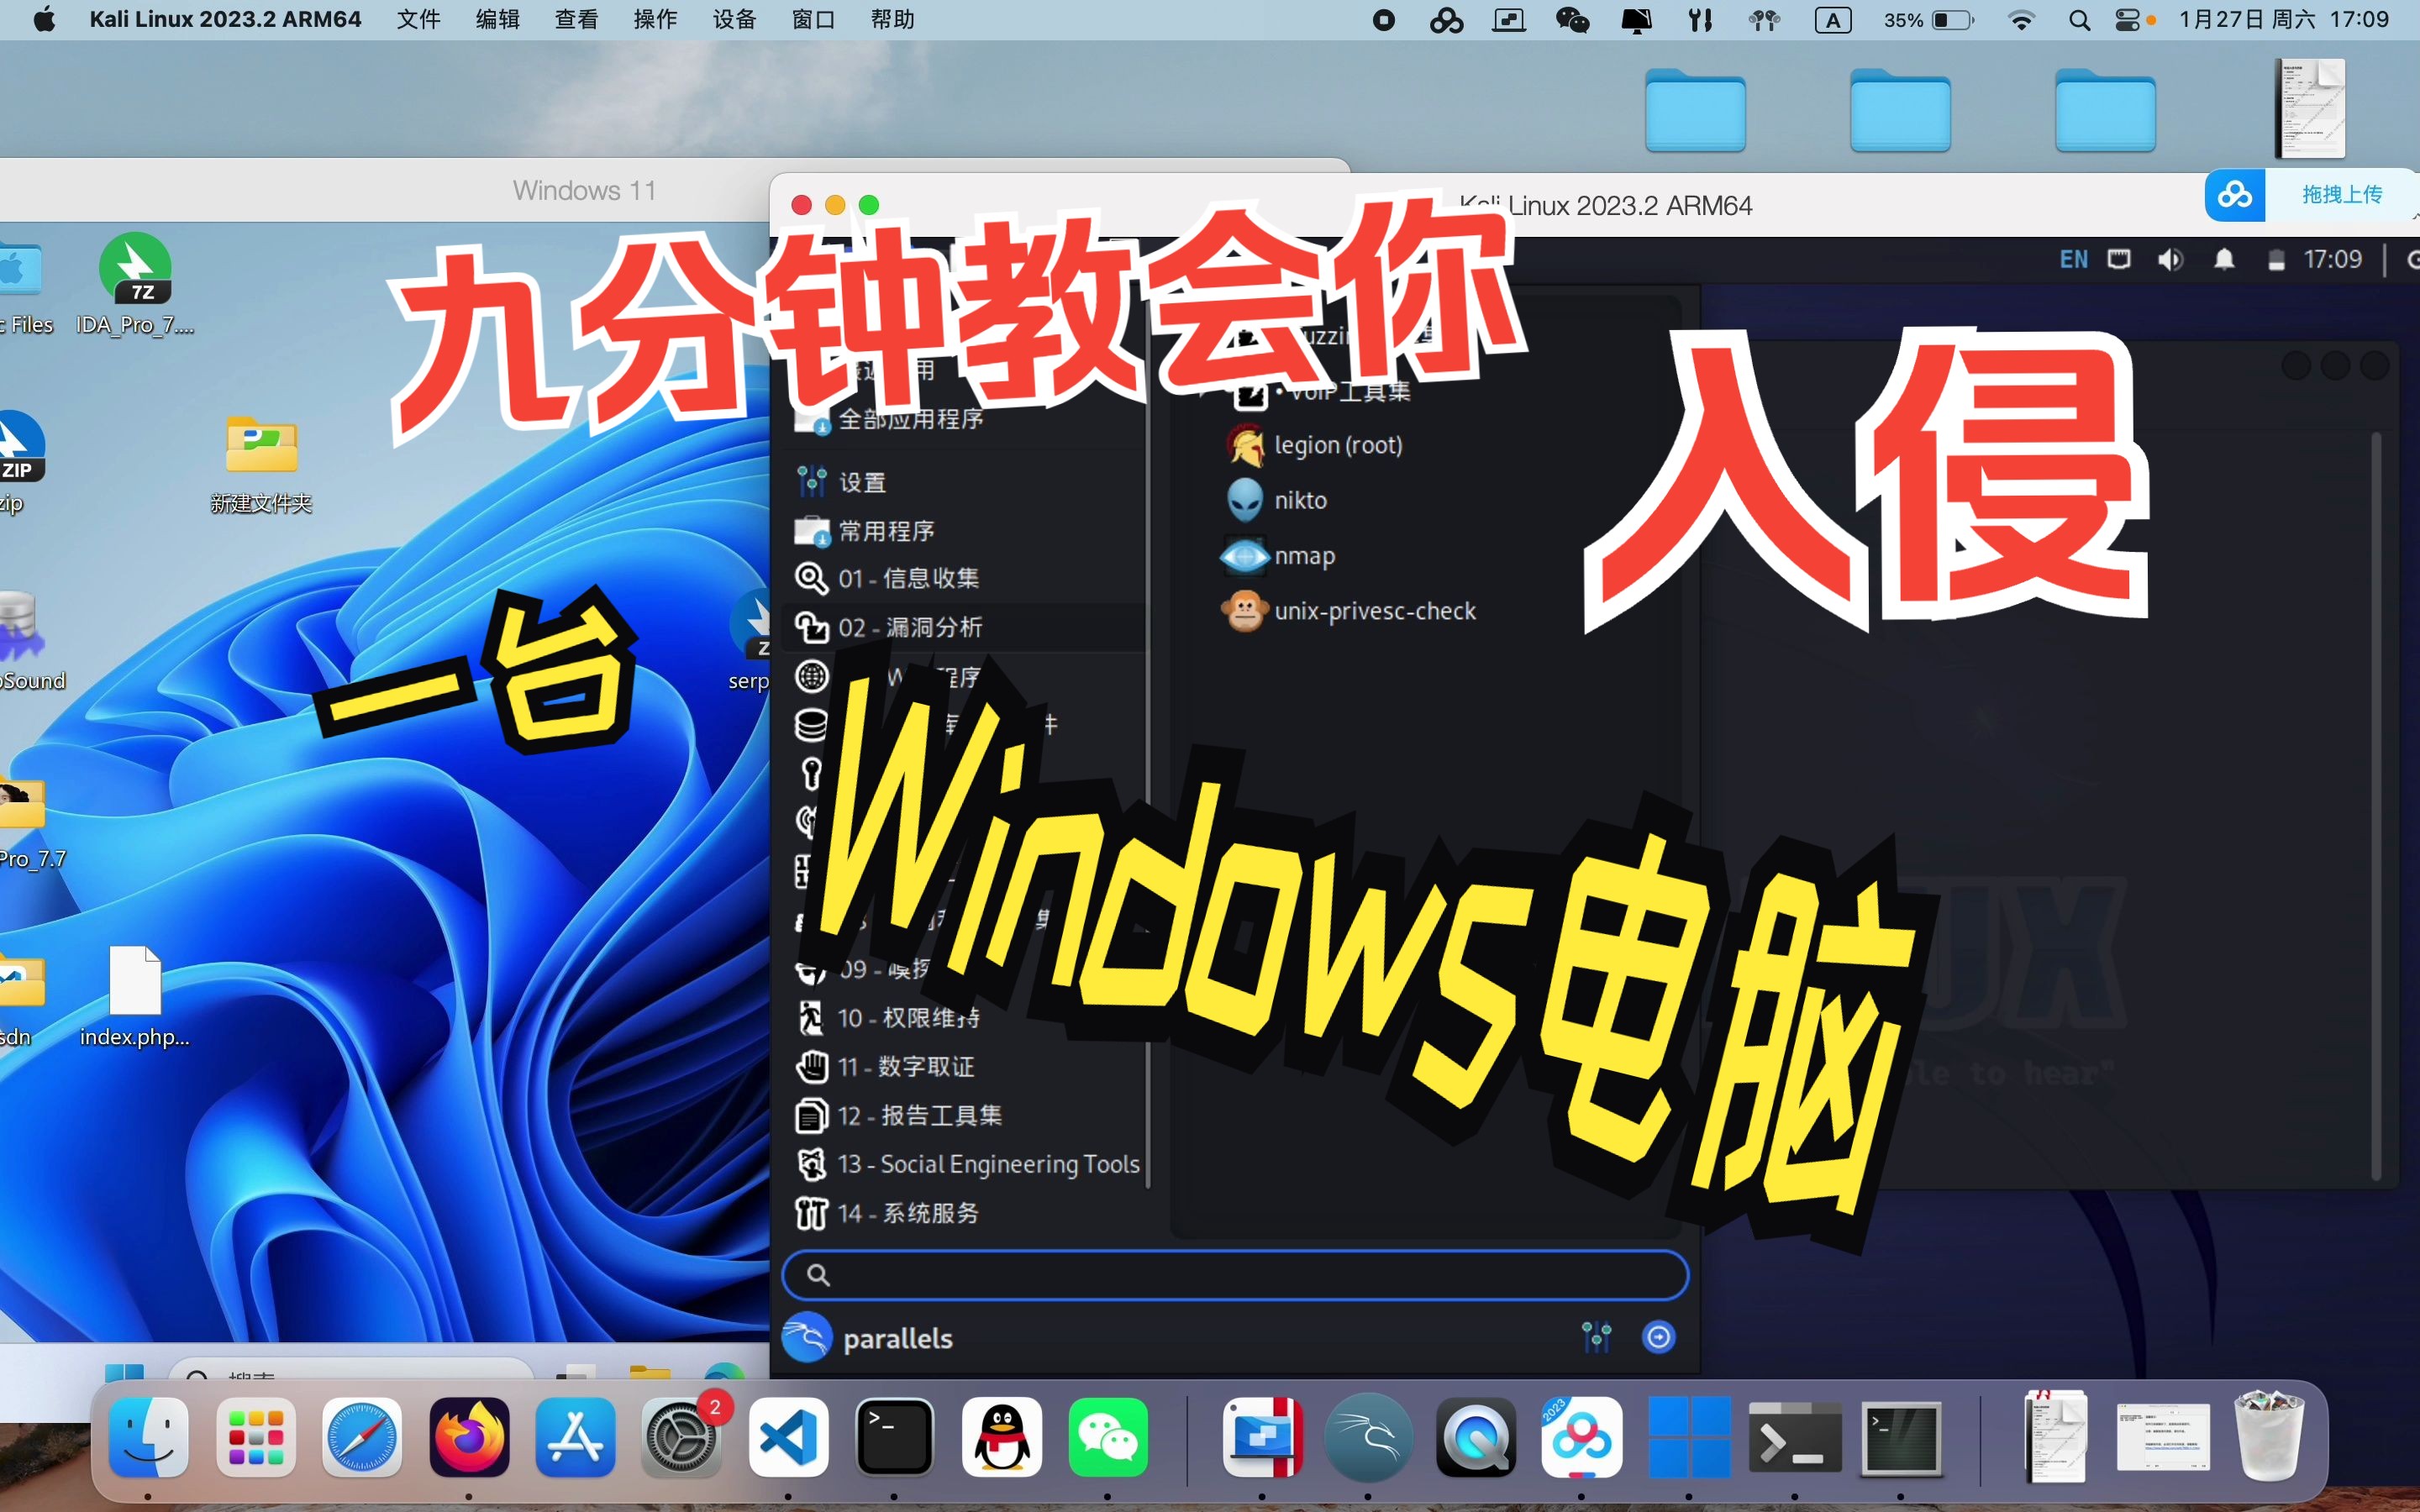
Task: Expand 01 - 信息收集 category
Action: [x=965, y=578]
